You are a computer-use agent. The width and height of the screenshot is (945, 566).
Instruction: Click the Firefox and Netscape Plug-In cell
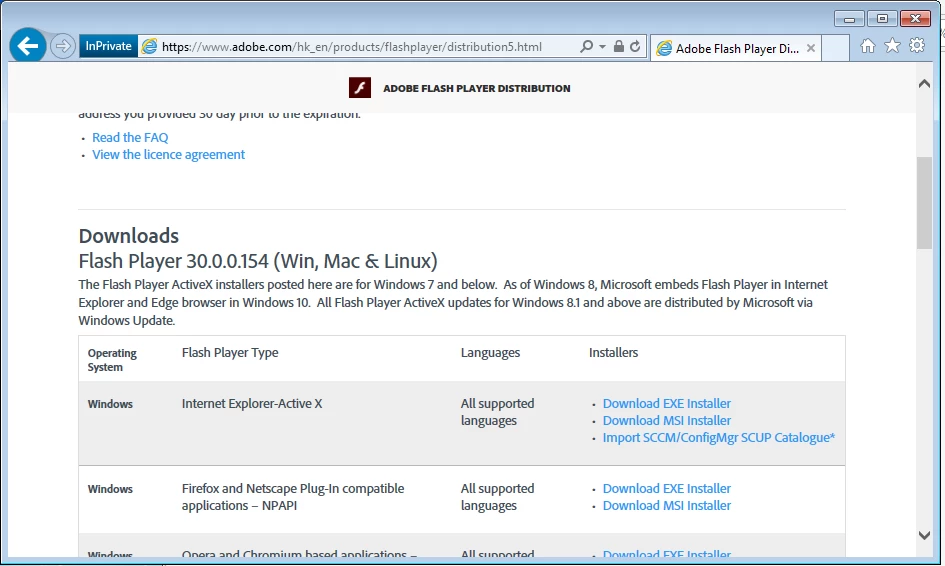coord(293,497)
